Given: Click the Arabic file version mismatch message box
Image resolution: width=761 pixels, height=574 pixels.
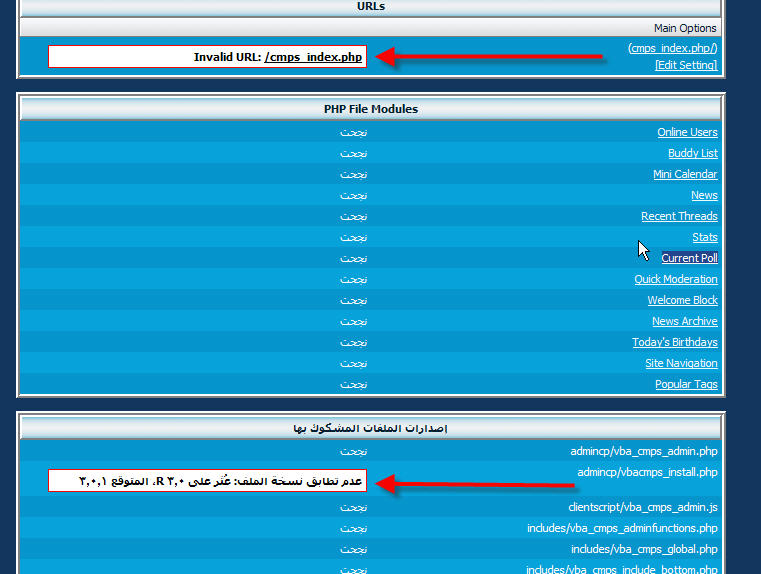Looking at the screenshot, I should point(208,481).
